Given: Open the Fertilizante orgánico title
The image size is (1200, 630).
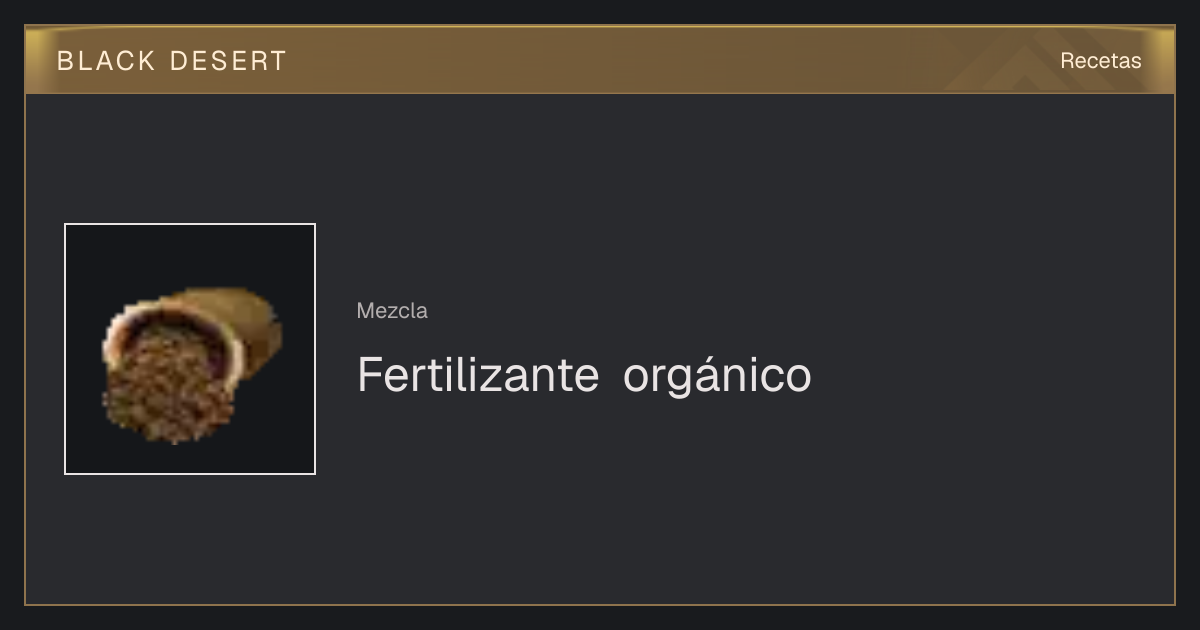Looking at the screenshot, I should [x=584, y=376].
